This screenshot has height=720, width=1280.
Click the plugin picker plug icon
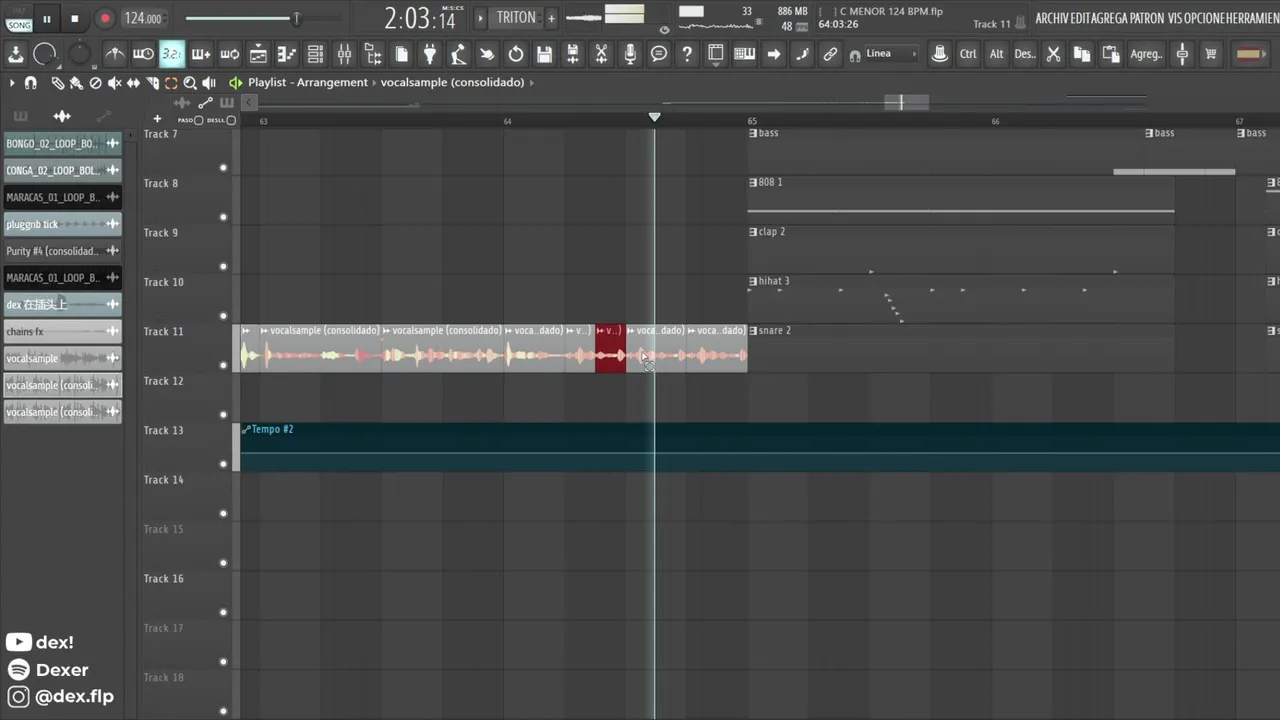pyautogui.click(x=430, y=54)
